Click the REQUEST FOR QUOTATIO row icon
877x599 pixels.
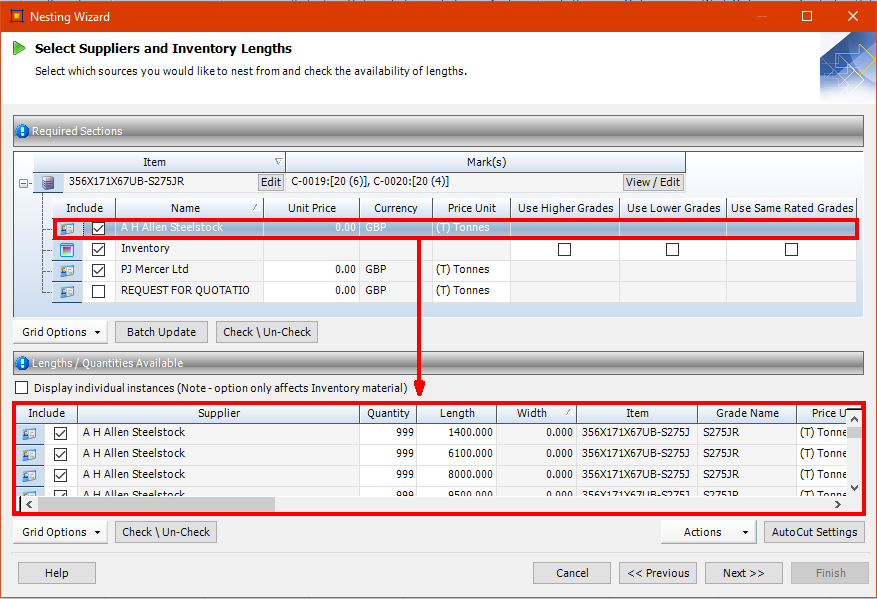point(67,291)
